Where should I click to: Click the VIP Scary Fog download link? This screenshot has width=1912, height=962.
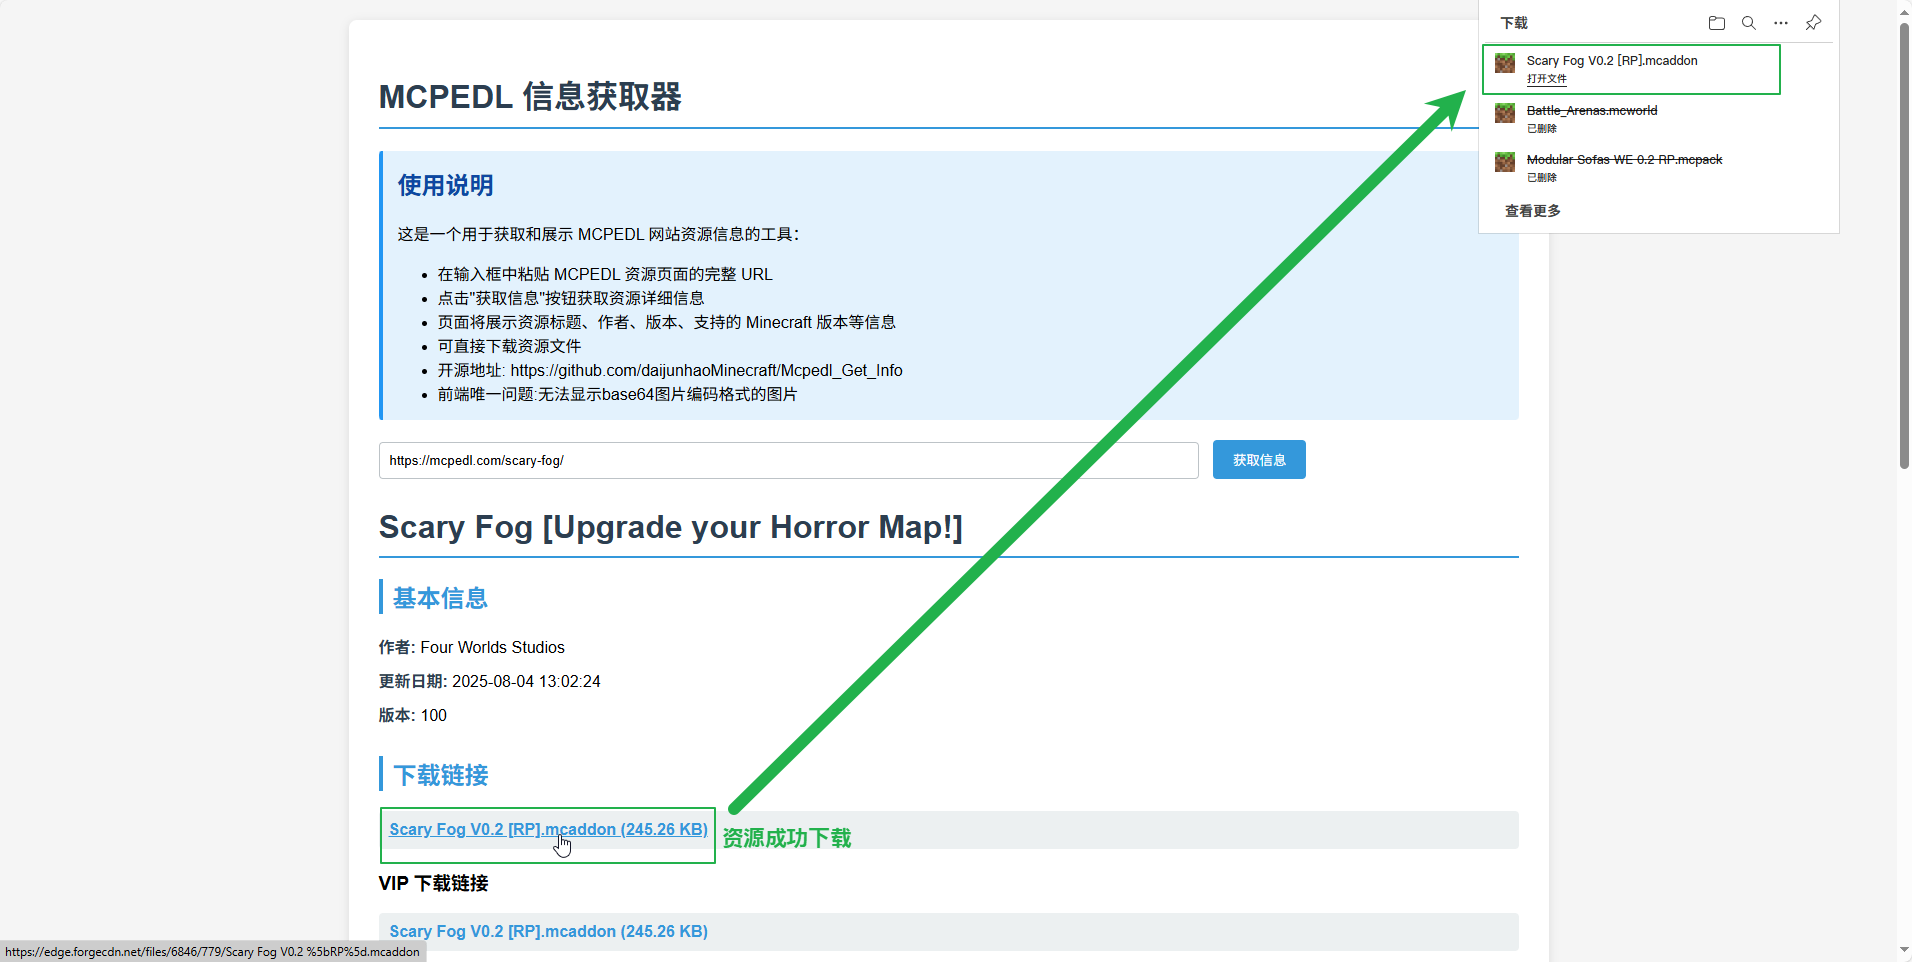pos(548,932)
